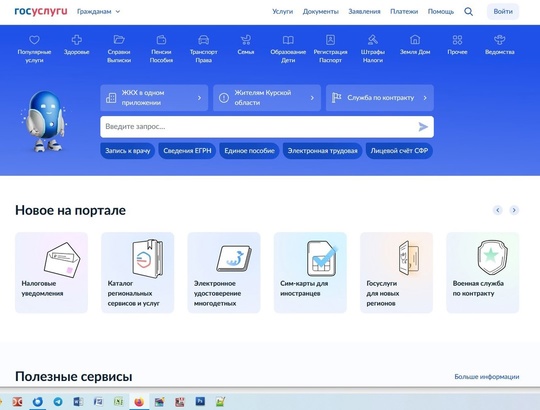The height and width of the screenshot is (410, 540).
Task: Go home via the Госуслуги logo
Action: point(41,11)
